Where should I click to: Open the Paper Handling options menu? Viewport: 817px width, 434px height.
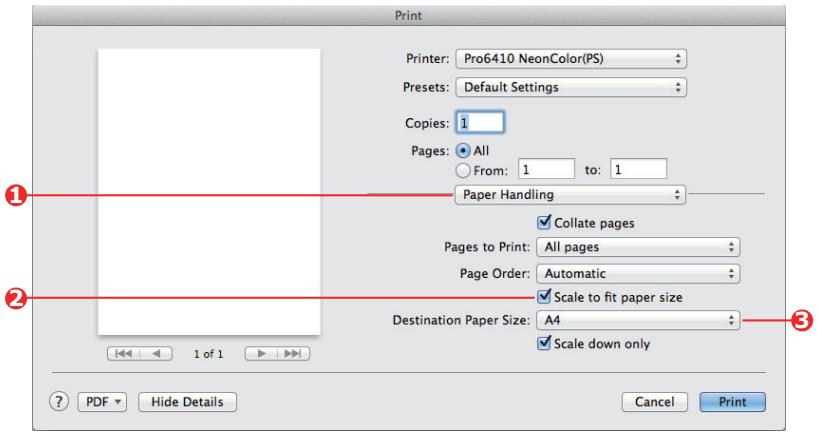pos(570,195)
